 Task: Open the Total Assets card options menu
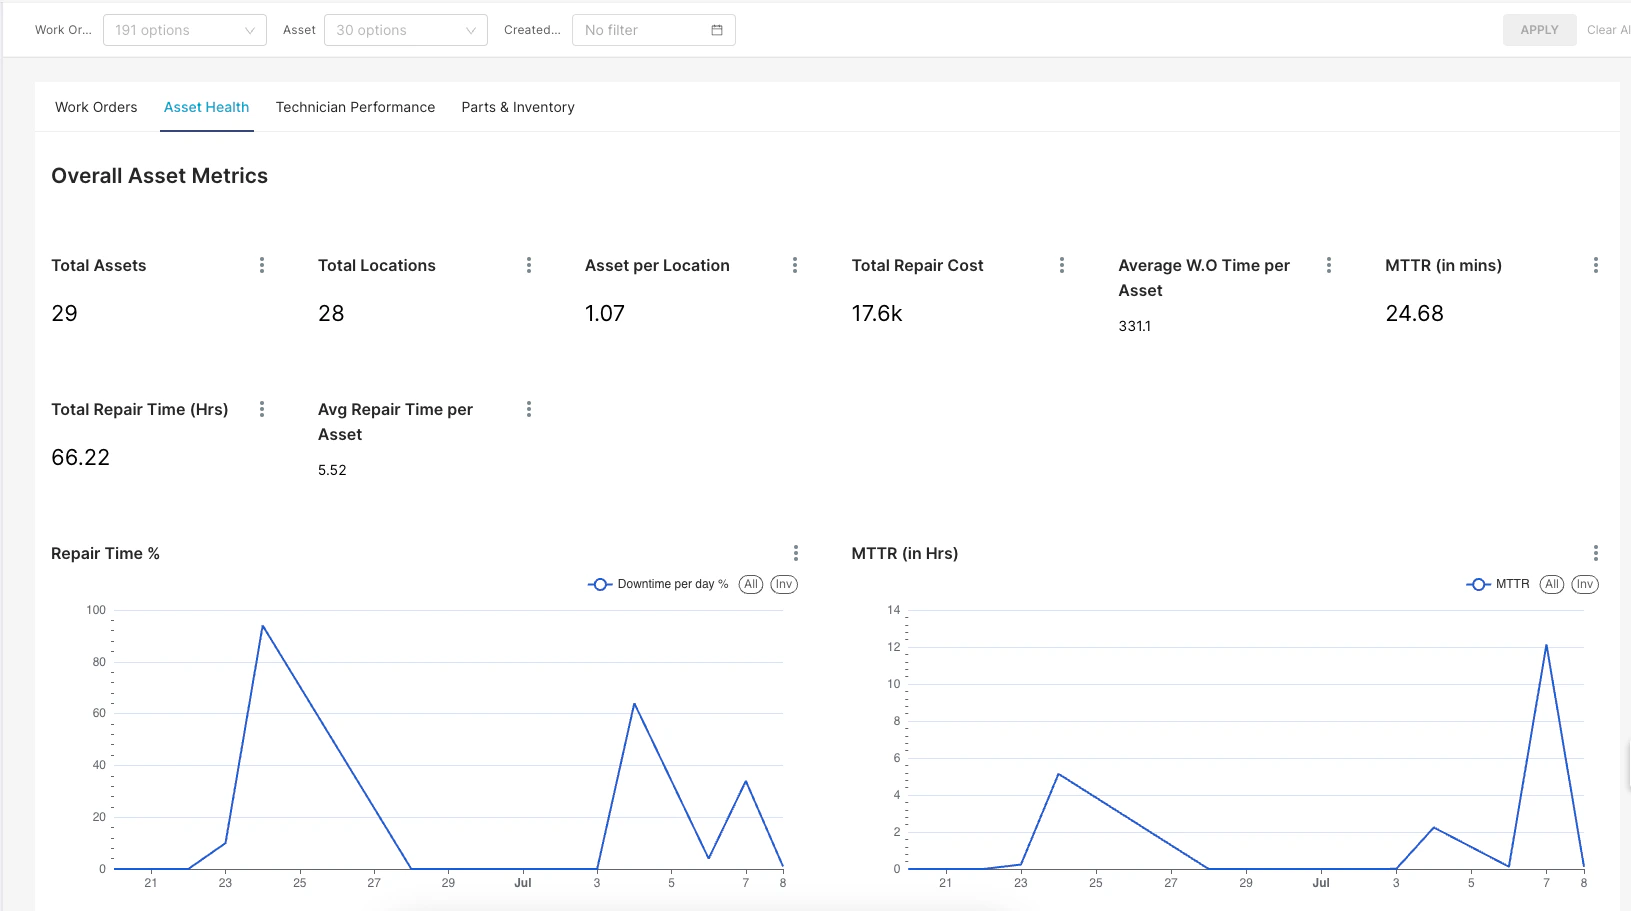[x=261, y=265]
